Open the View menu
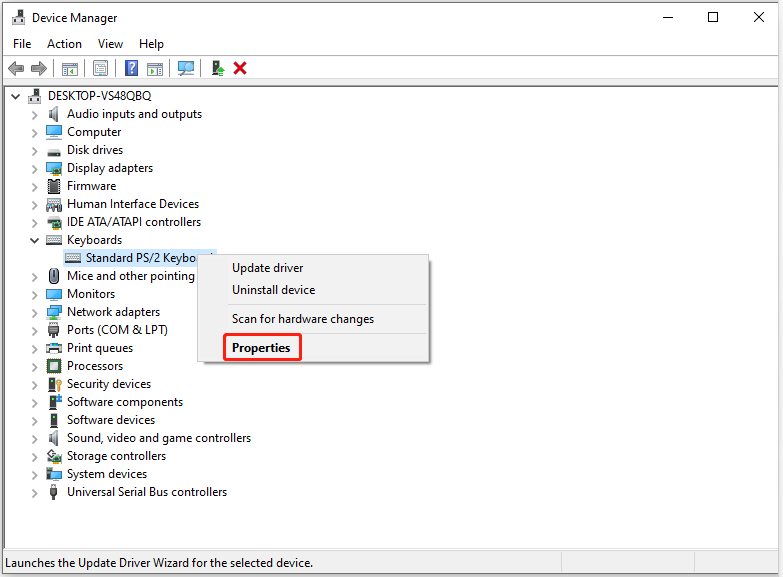783x577 pixels. click(x=110, y=44)
